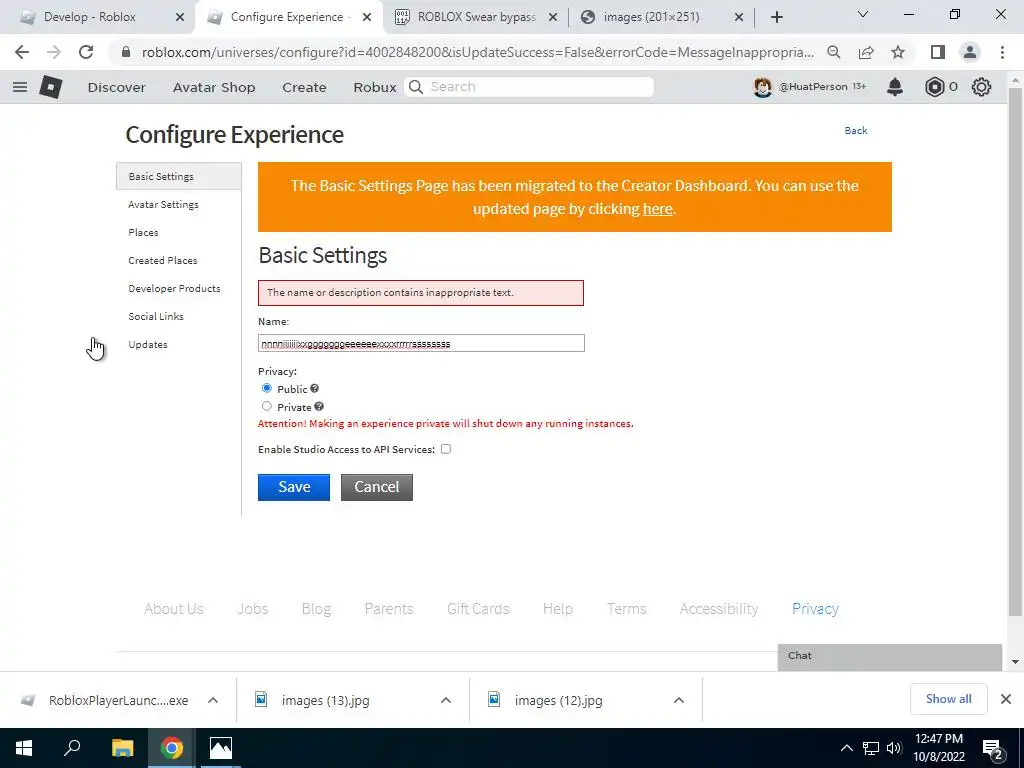1024x768 pixels.
Task: Expand images (12).jpg download options
Action: click(679, 700)
